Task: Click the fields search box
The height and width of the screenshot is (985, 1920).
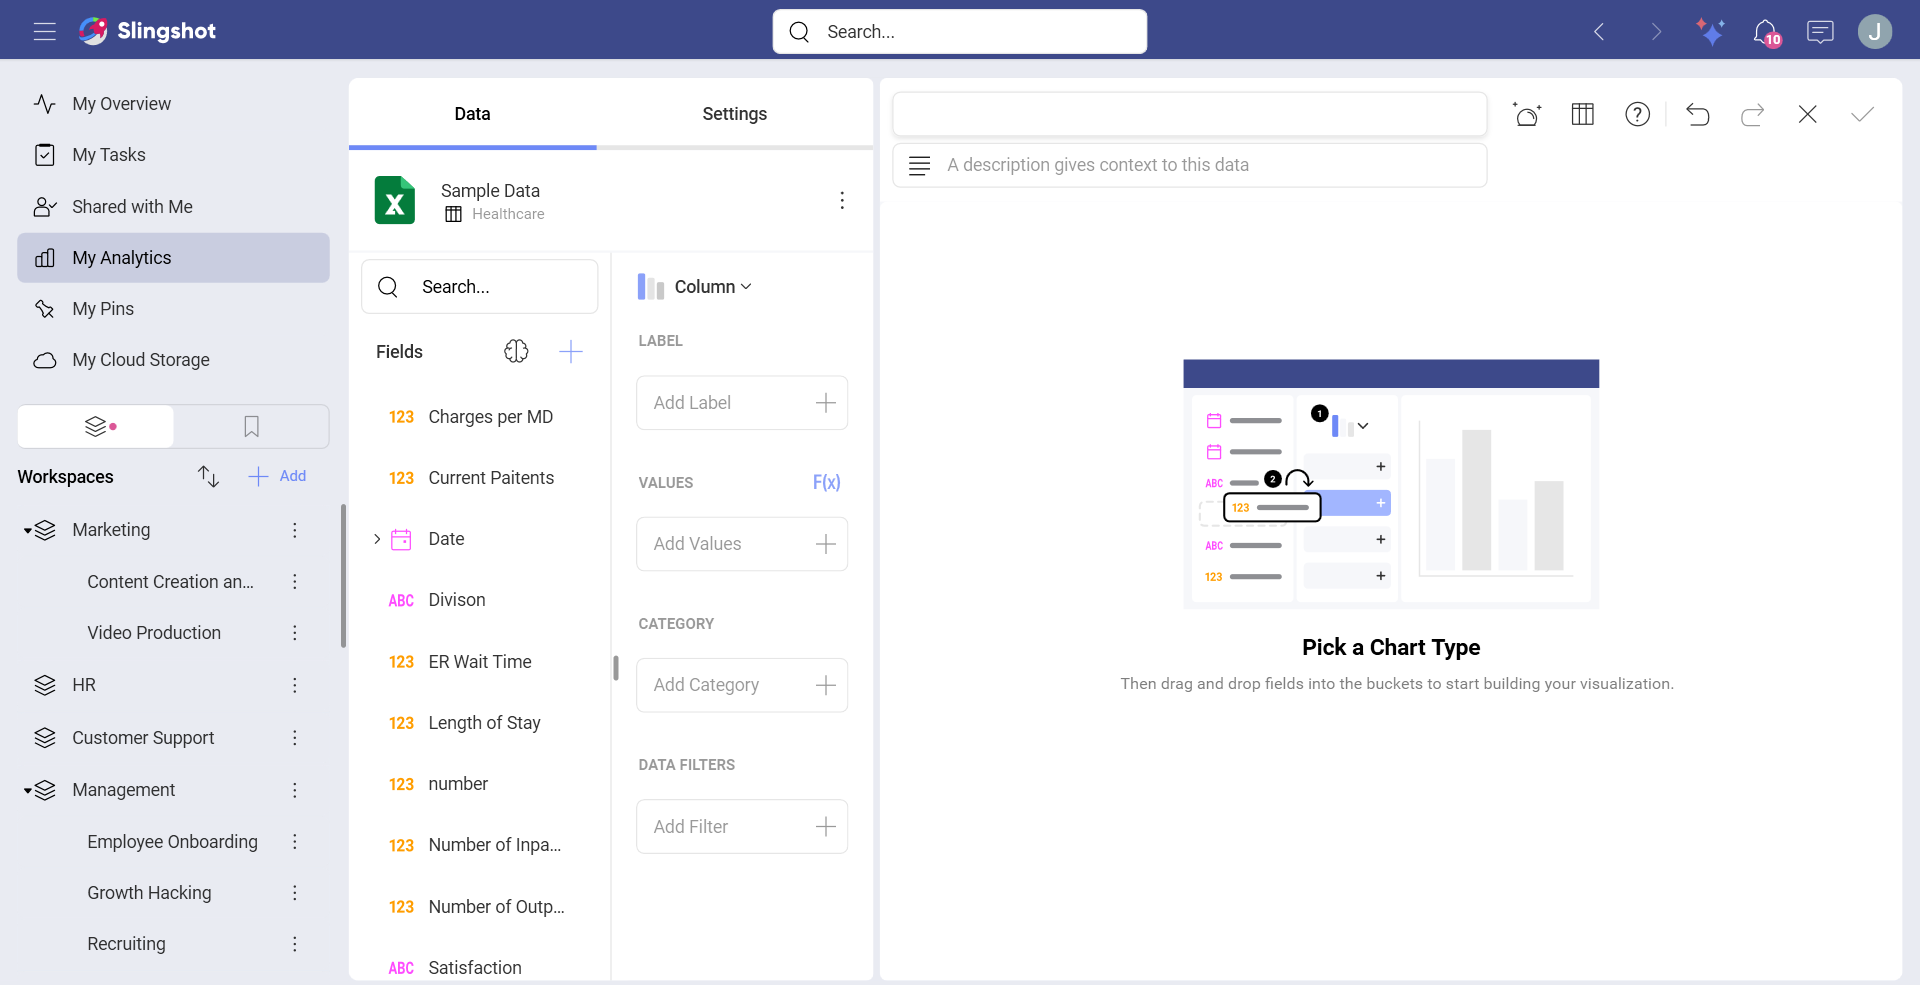Action: click(x=480, y=287)
